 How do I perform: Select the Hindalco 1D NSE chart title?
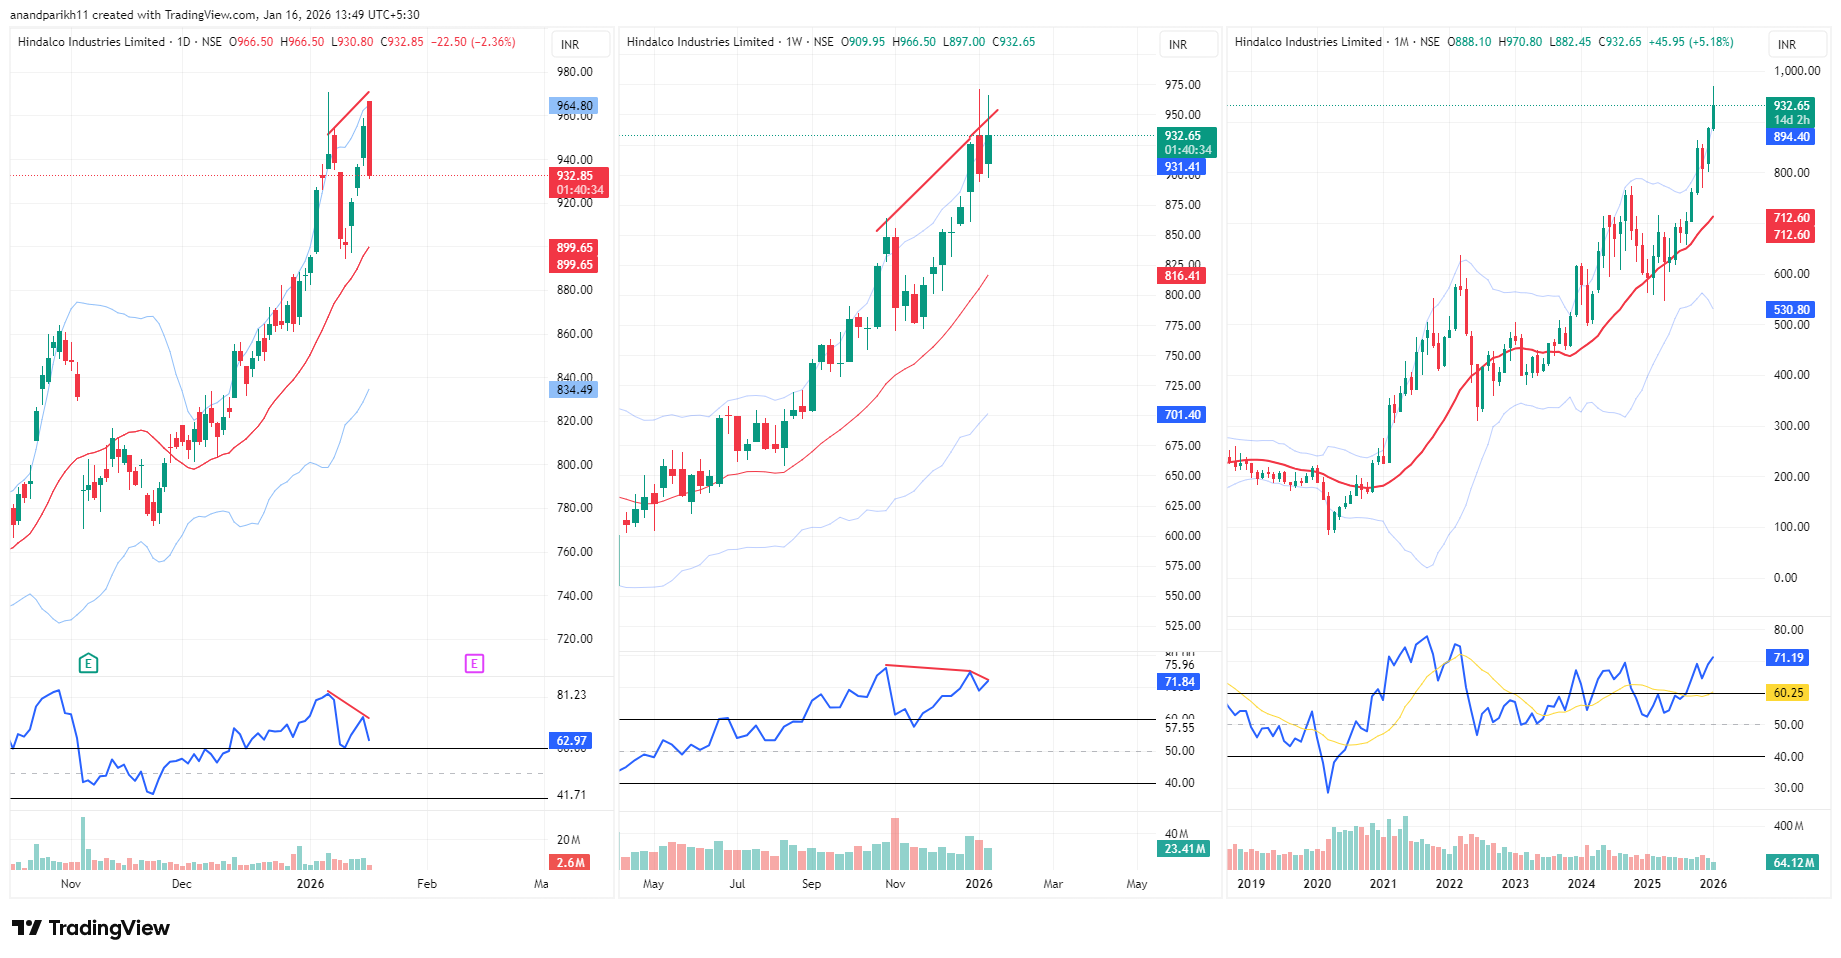[x=120, y=42]
